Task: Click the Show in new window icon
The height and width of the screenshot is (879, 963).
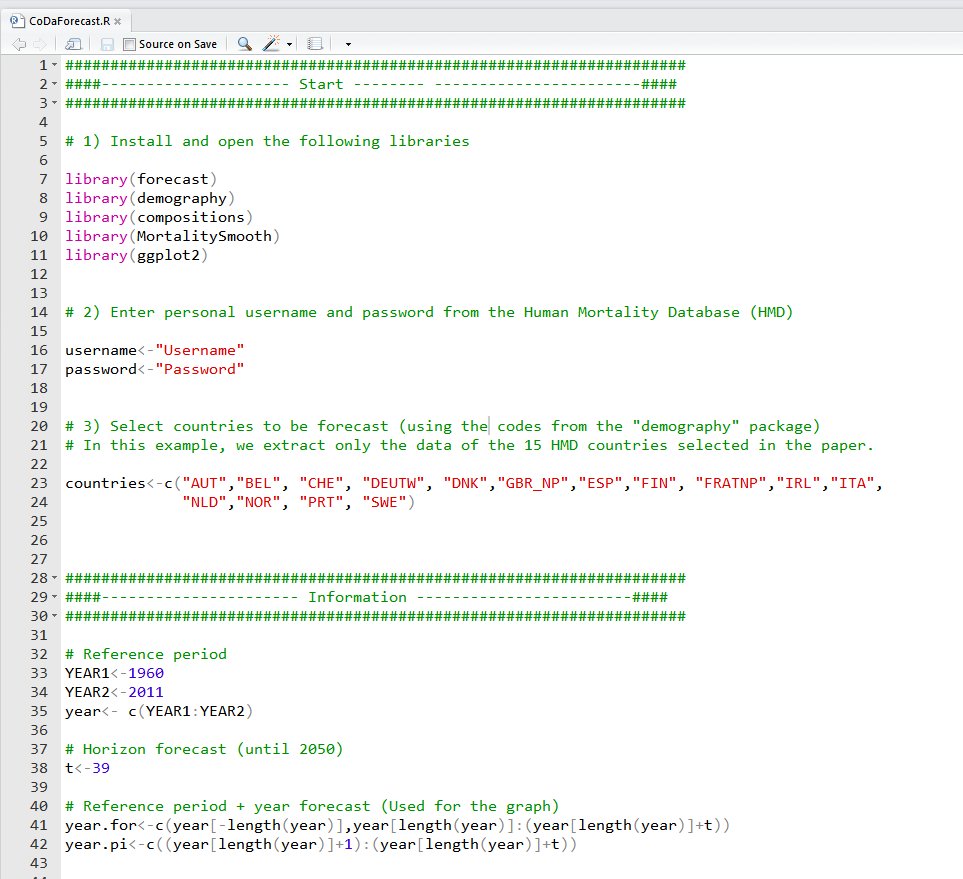Action: 73,44
